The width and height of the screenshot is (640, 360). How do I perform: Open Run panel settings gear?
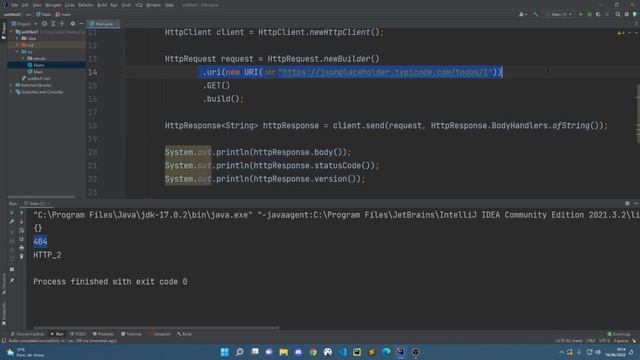[x=627, y=203]
